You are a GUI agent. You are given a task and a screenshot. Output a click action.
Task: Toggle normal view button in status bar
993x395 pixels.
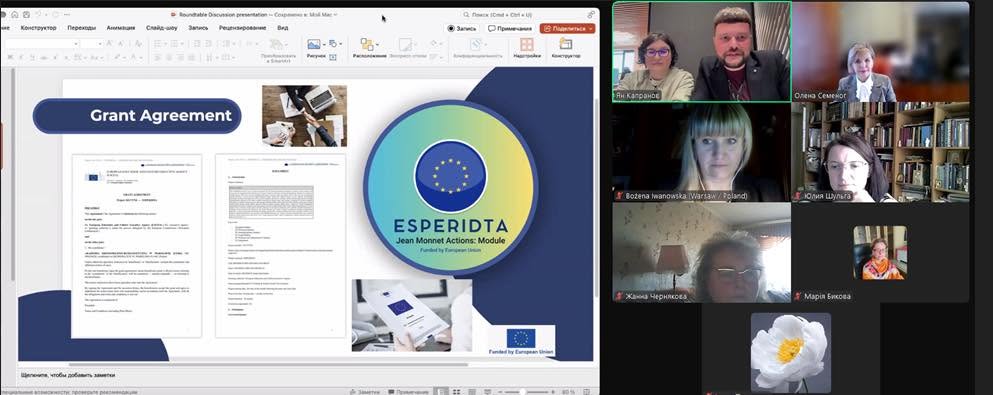tap(442, 392)
